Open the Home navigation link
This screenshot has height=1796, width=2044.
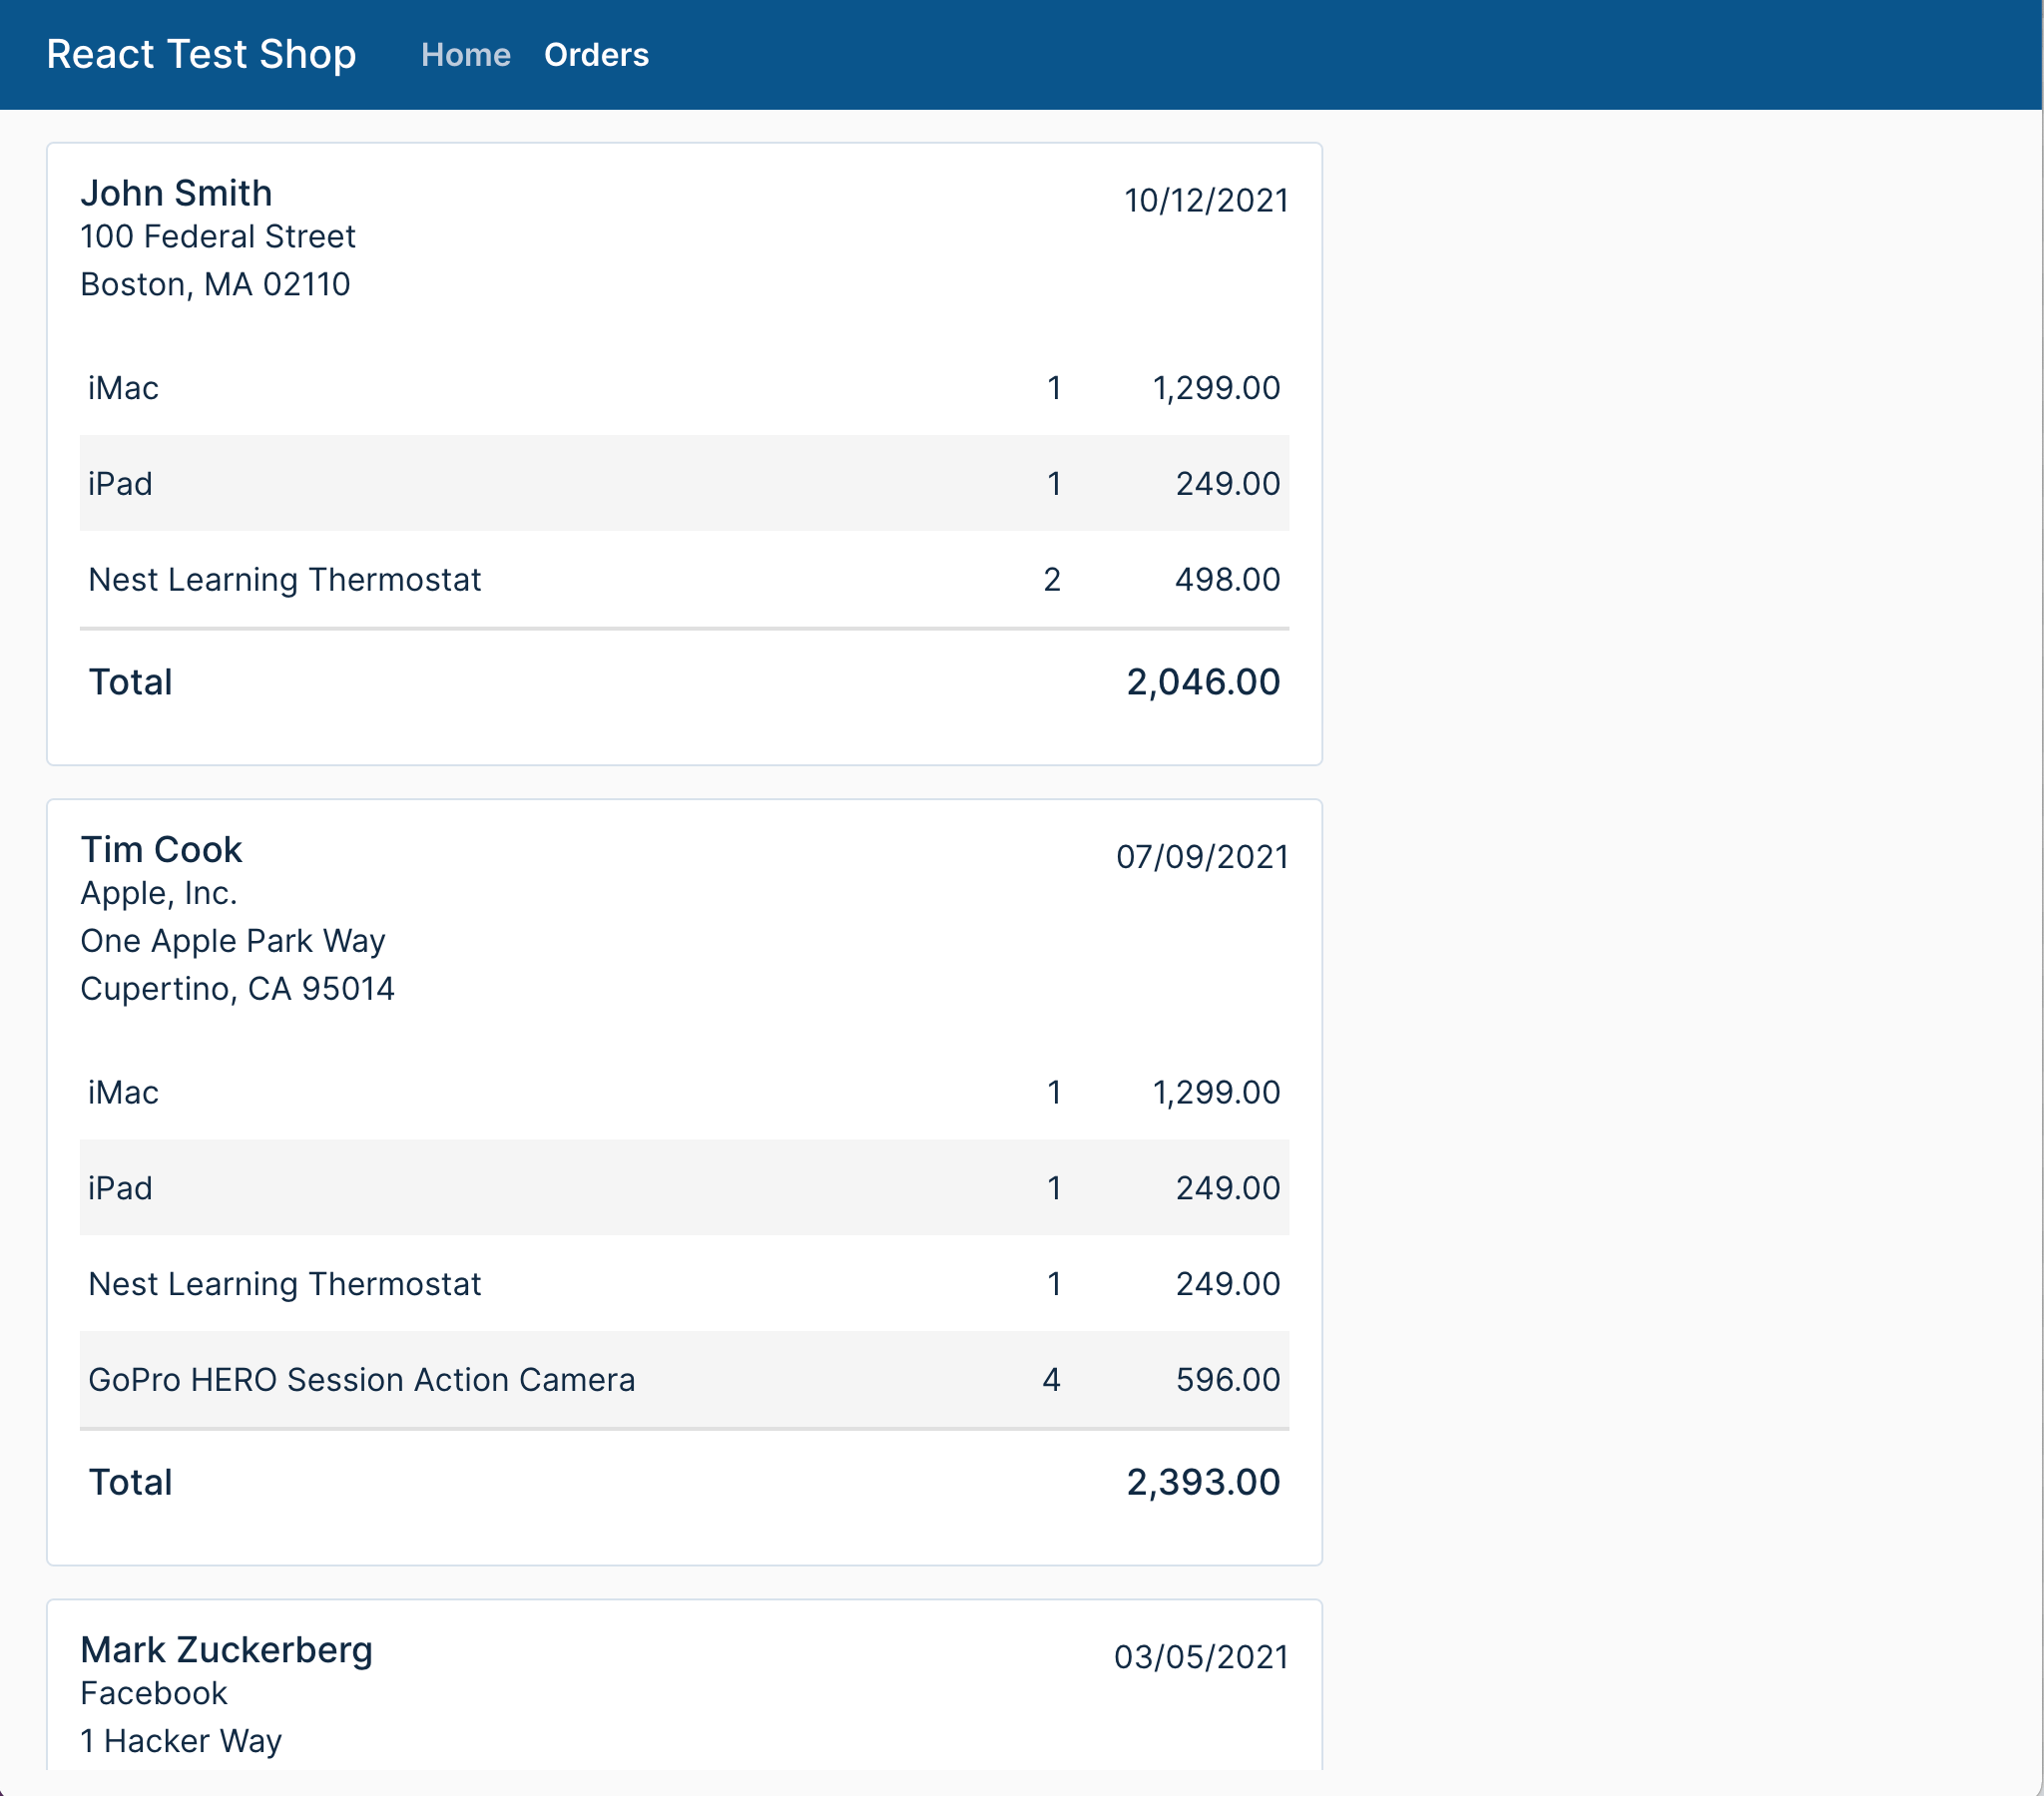(465, 55)
